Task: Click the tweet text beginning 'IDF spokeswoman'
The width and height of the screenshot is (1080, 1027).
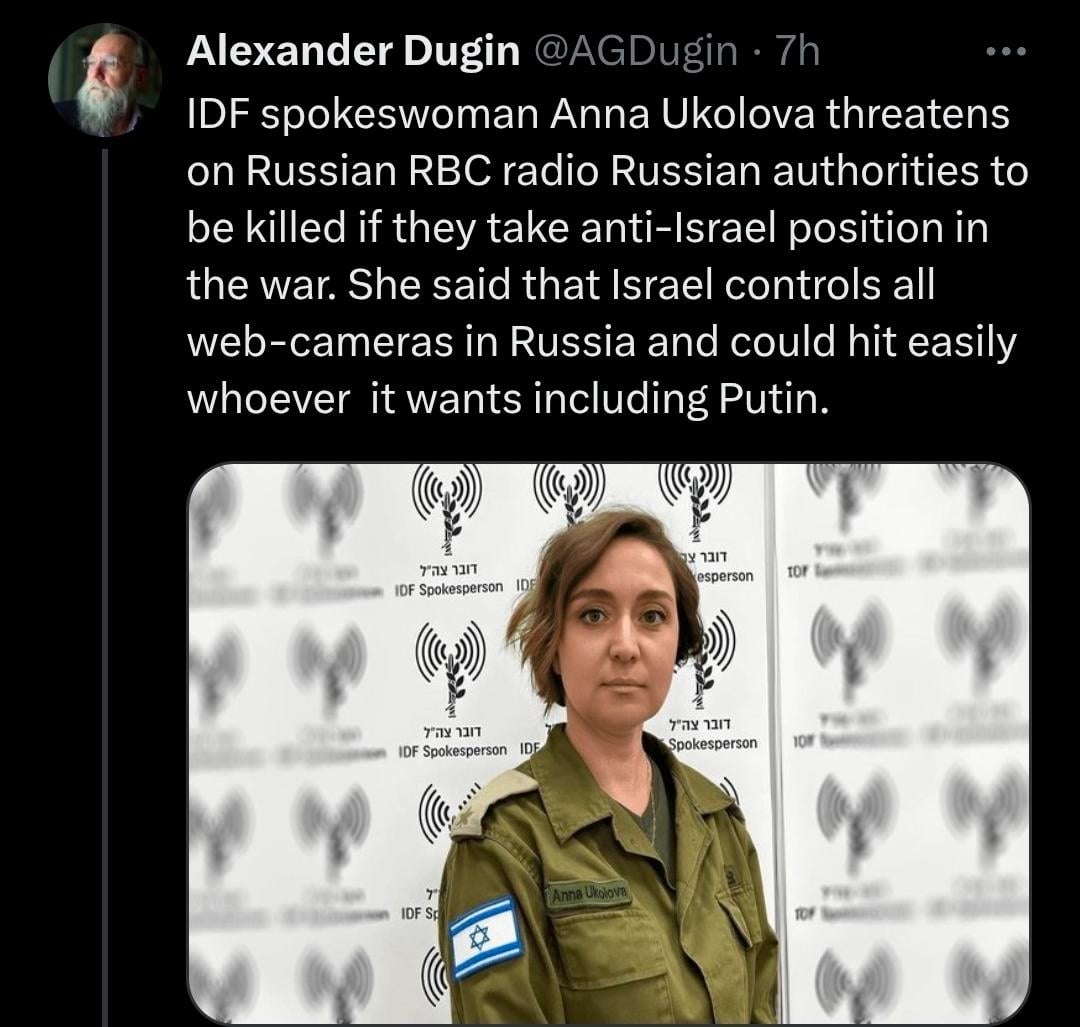Action: (x=606, y=256)
